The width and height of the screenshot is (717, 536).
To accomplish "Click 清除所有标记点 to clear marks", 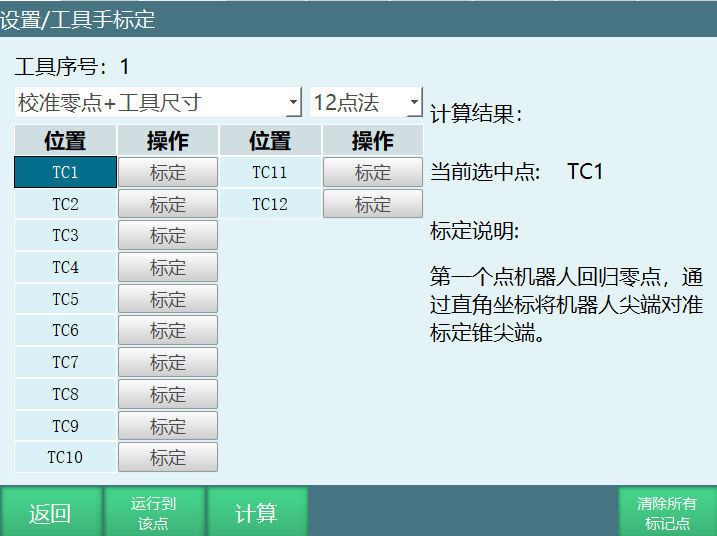I will pos(667,513).
